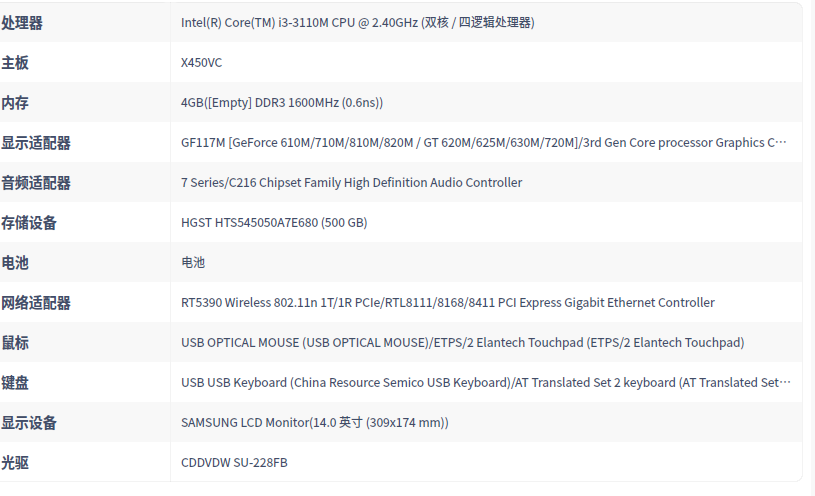Click the 音频适配器 label

click(36, 183)
